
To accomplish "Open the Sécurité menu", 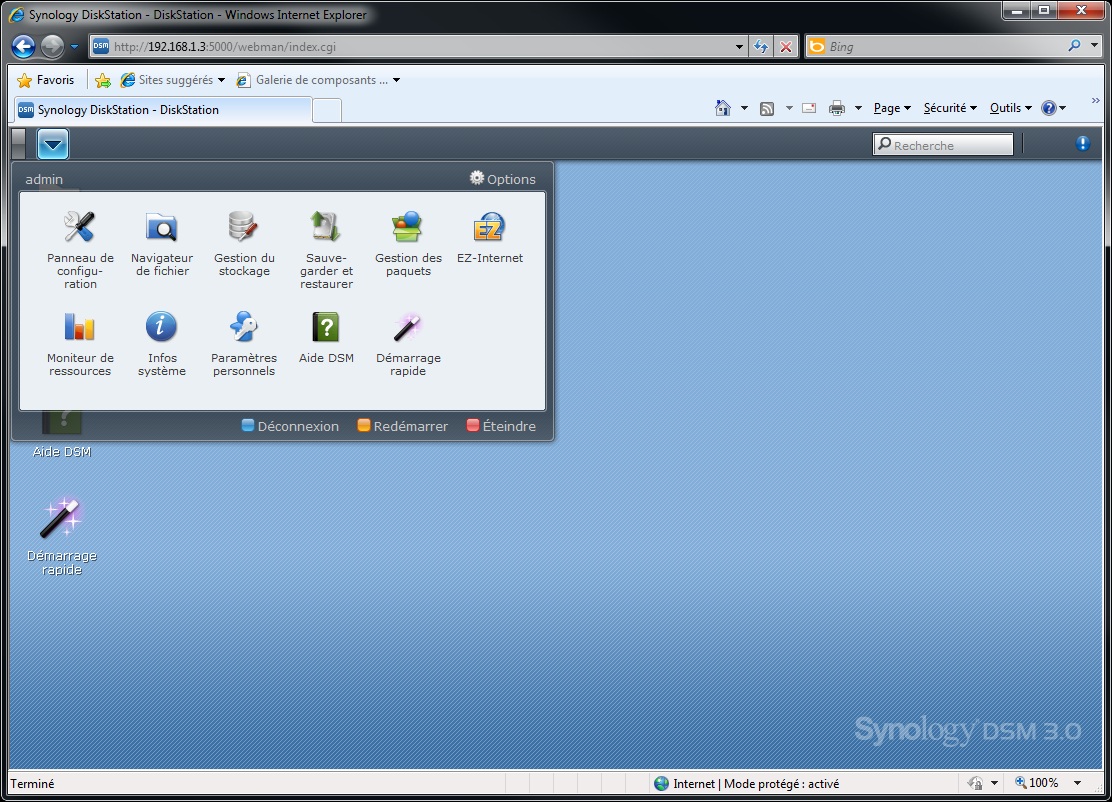I will (x=950, y=108).
